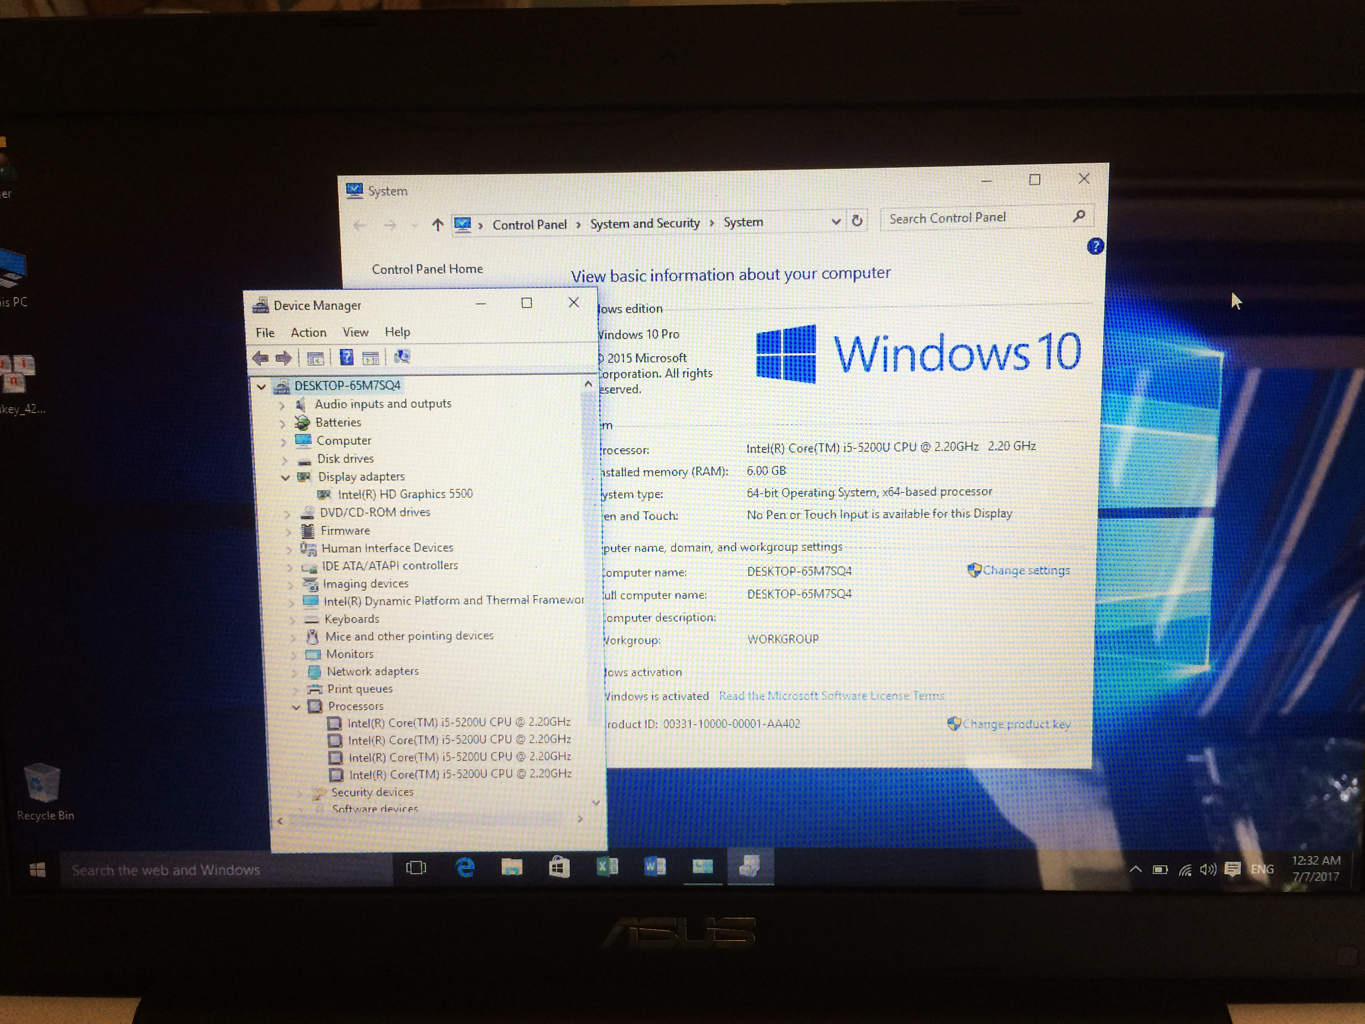The height and width of the screenshot is (1024, 1365).
Task: Click the Task View taskbar icon
Action: [416, 868]
